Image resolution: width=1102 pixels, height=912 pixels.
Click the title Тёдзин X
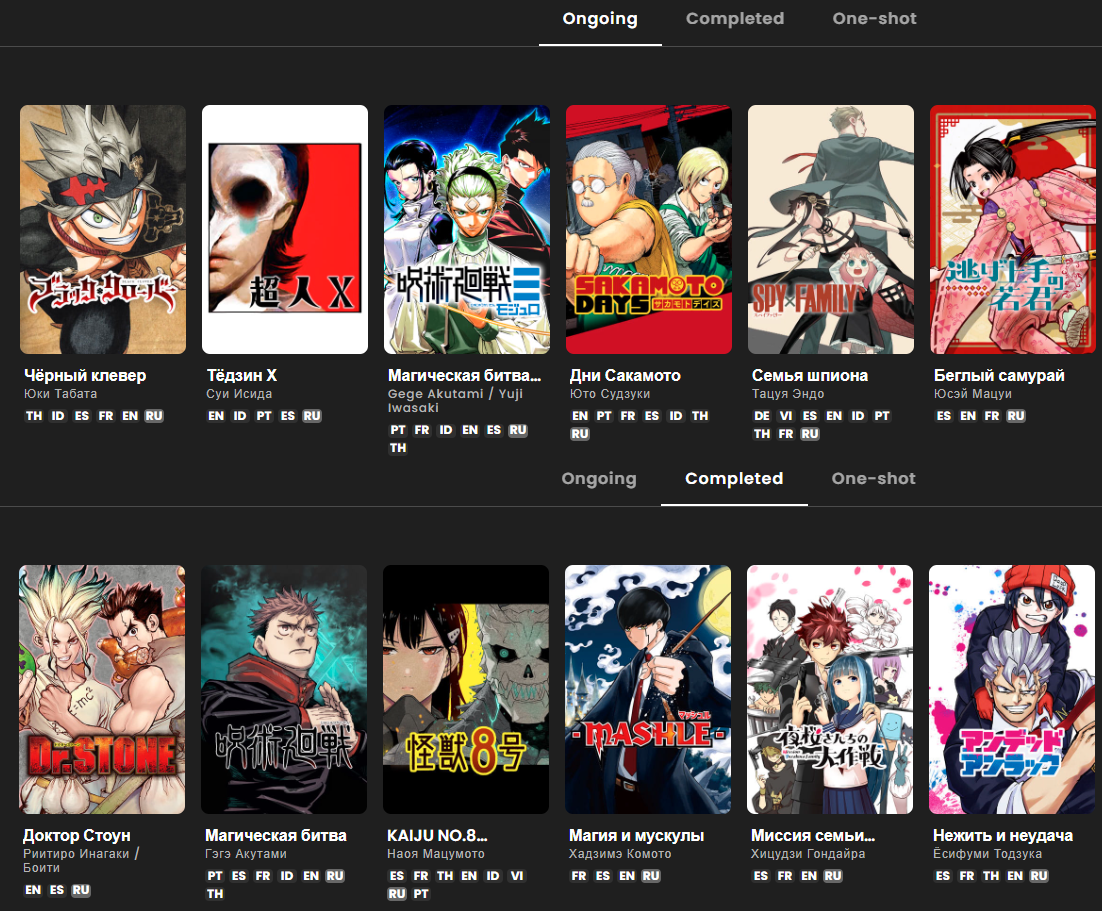coord(241,375)
